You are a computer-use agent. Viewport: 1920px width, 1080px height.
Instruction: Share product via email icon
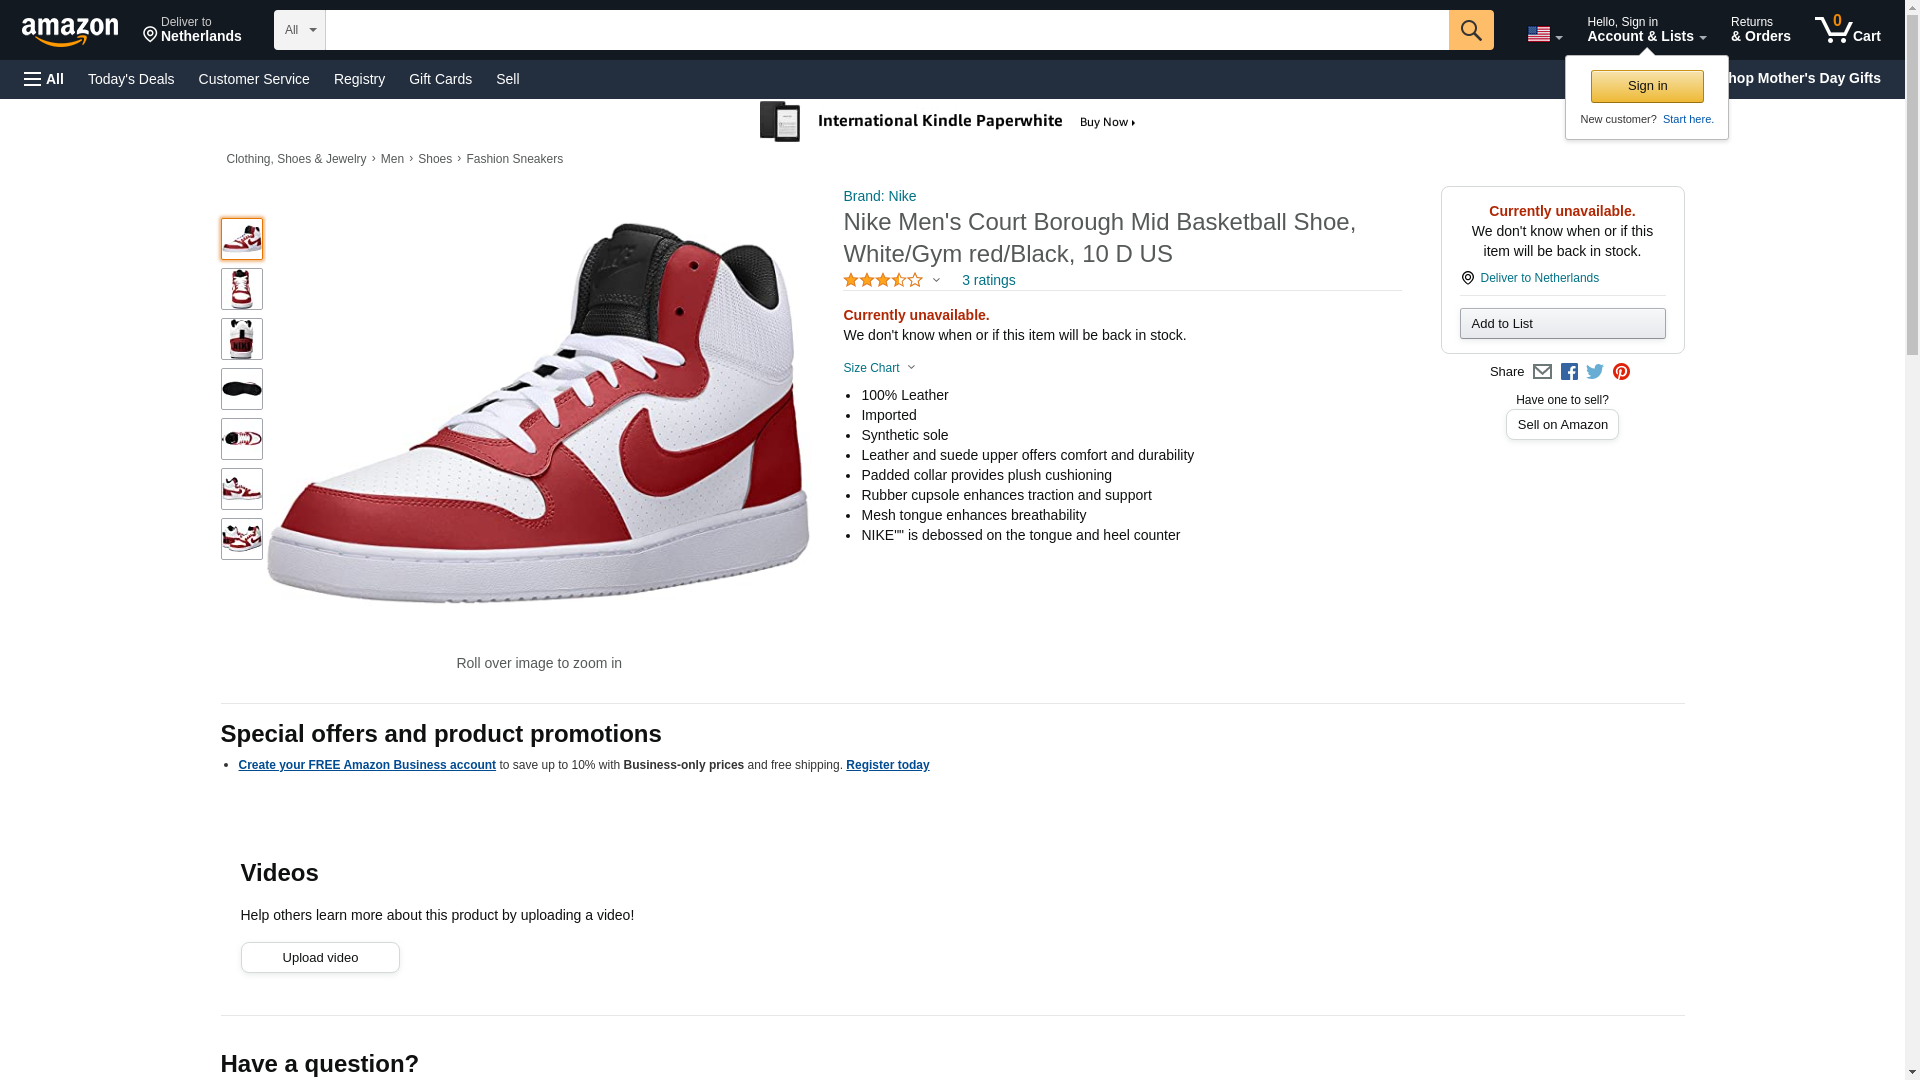[x=1542, y=372]
